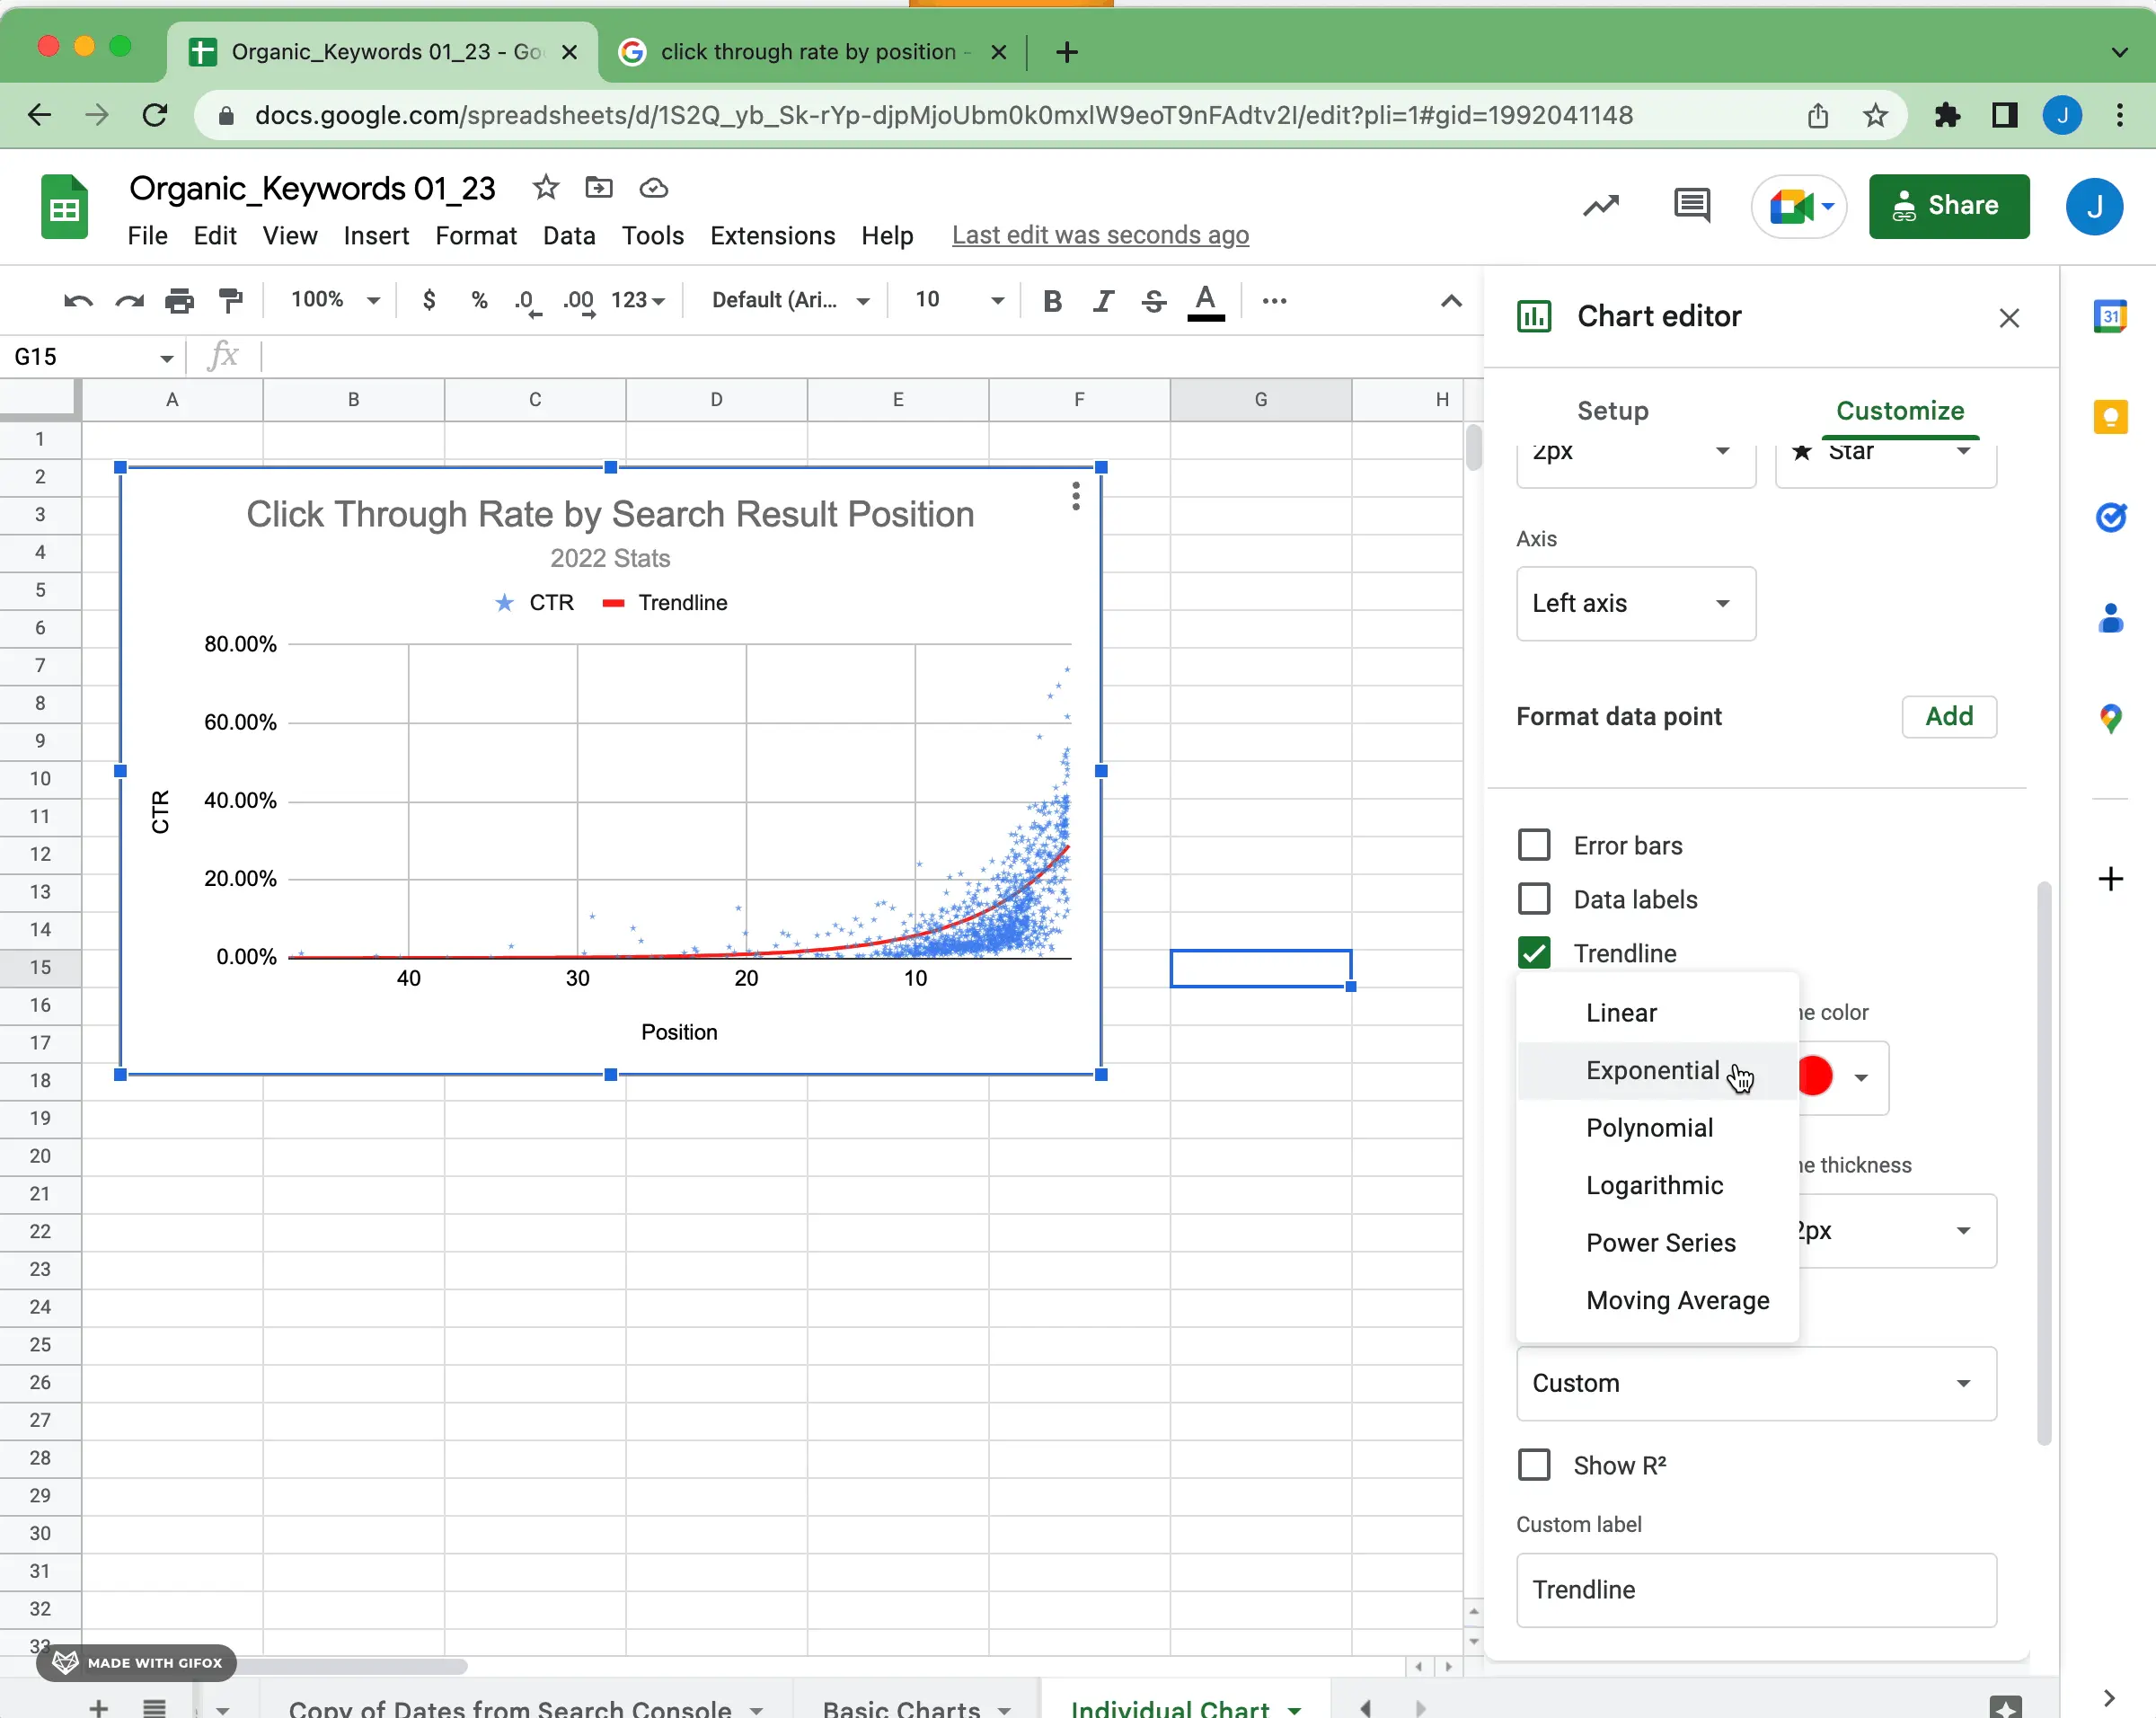Enable Show R² checkbox
The width and height of the screenshot is (2156, 1718).
[x=1535, y=1466]
